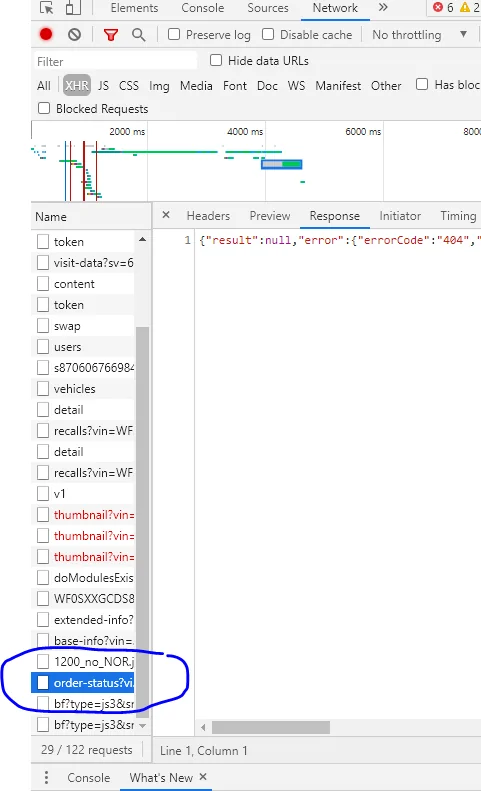
Task: Open the Timing tab
Action: (458, 216)
